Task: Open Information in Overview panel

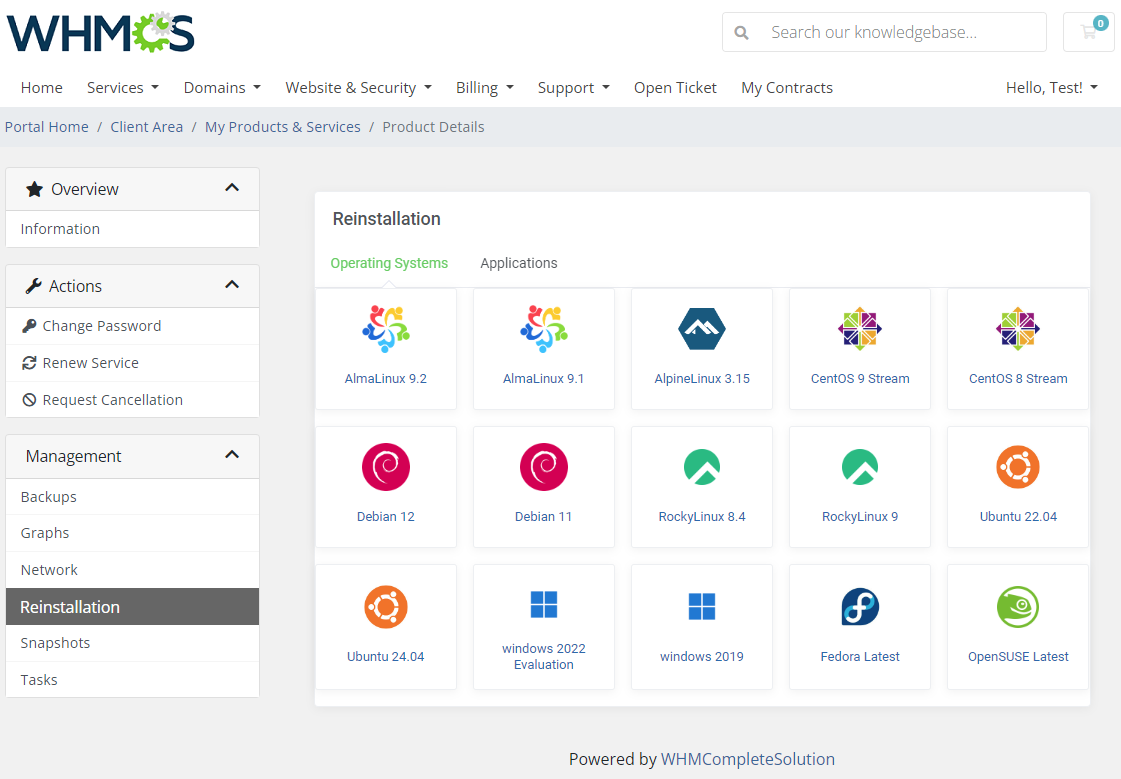Action: pyautogui.click(x=132, y=229)
